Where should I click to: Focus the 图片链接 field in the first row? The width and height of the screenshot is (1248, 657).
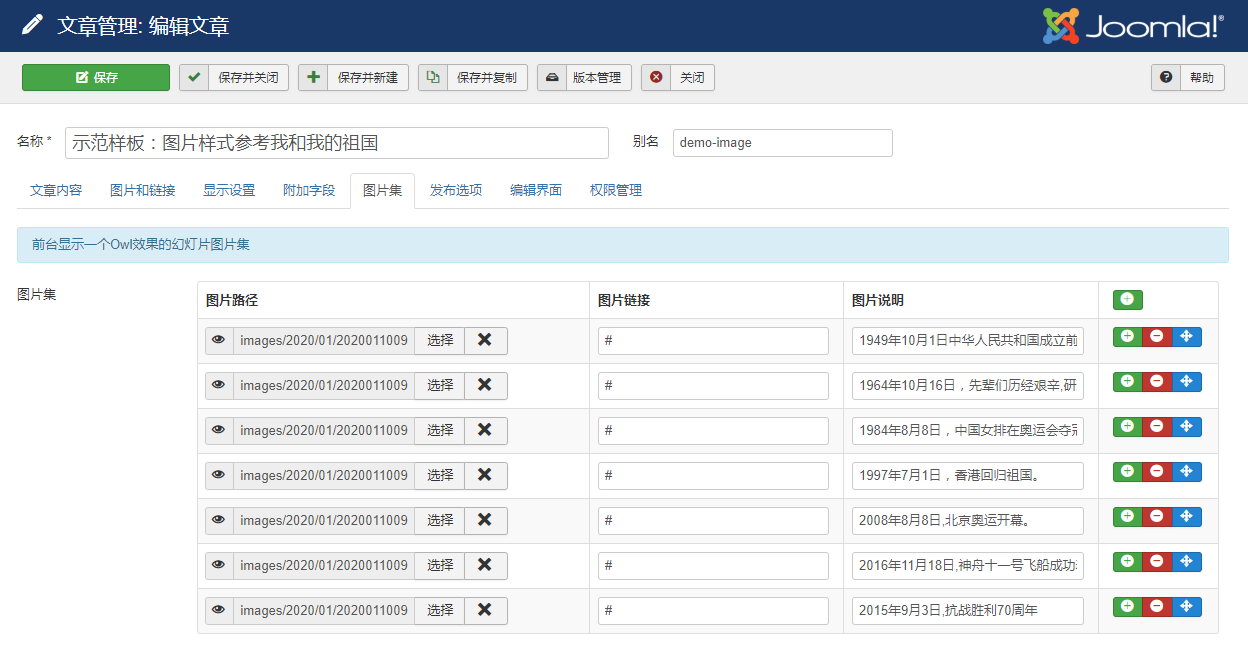[713, 341]
